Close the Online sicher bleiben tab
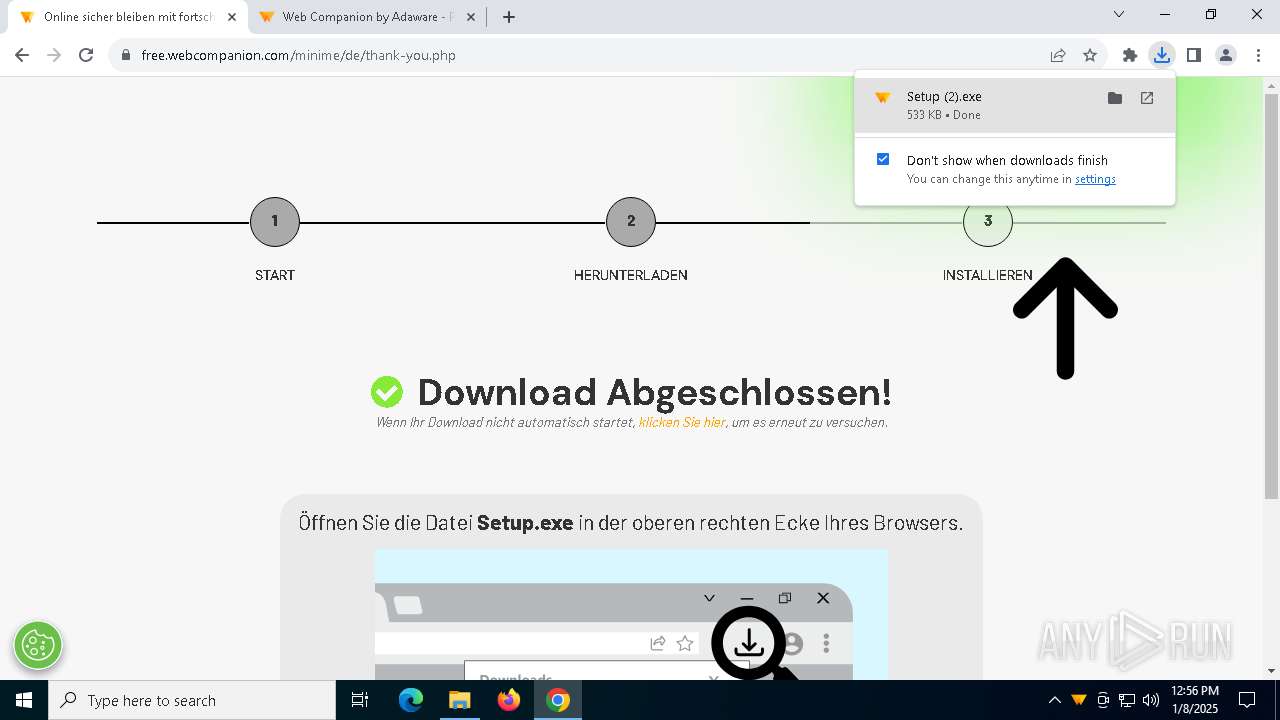 coord(232,17)
